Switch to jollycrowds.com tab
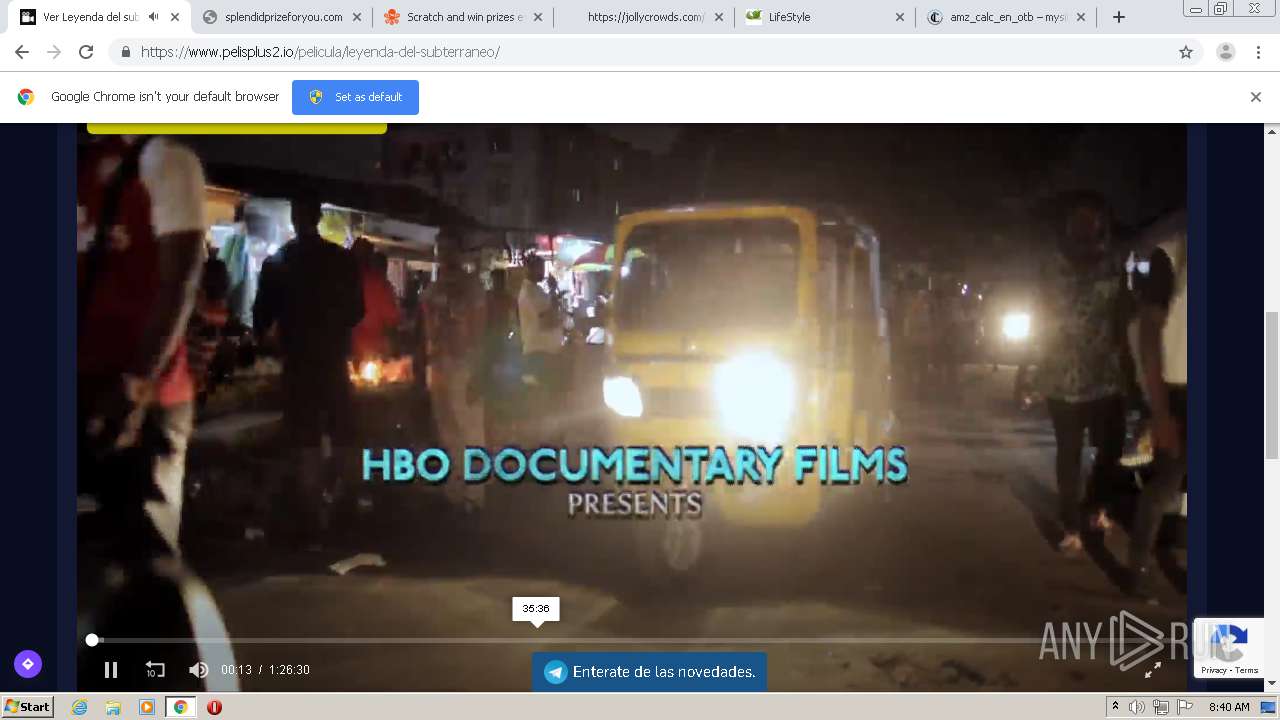The height and width of the screenshot is (720, 1280). (645, 17)
